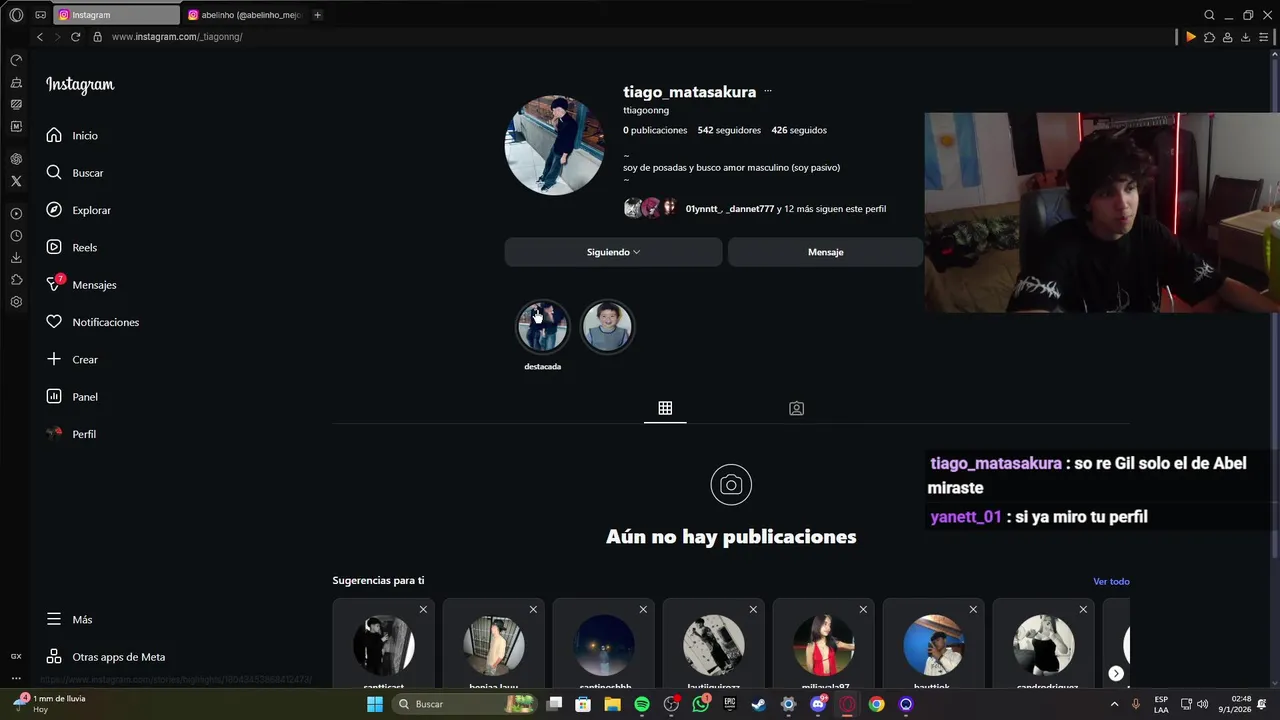
Task: Open GX Corner in Opera sidebar
Action: [16, 657]
